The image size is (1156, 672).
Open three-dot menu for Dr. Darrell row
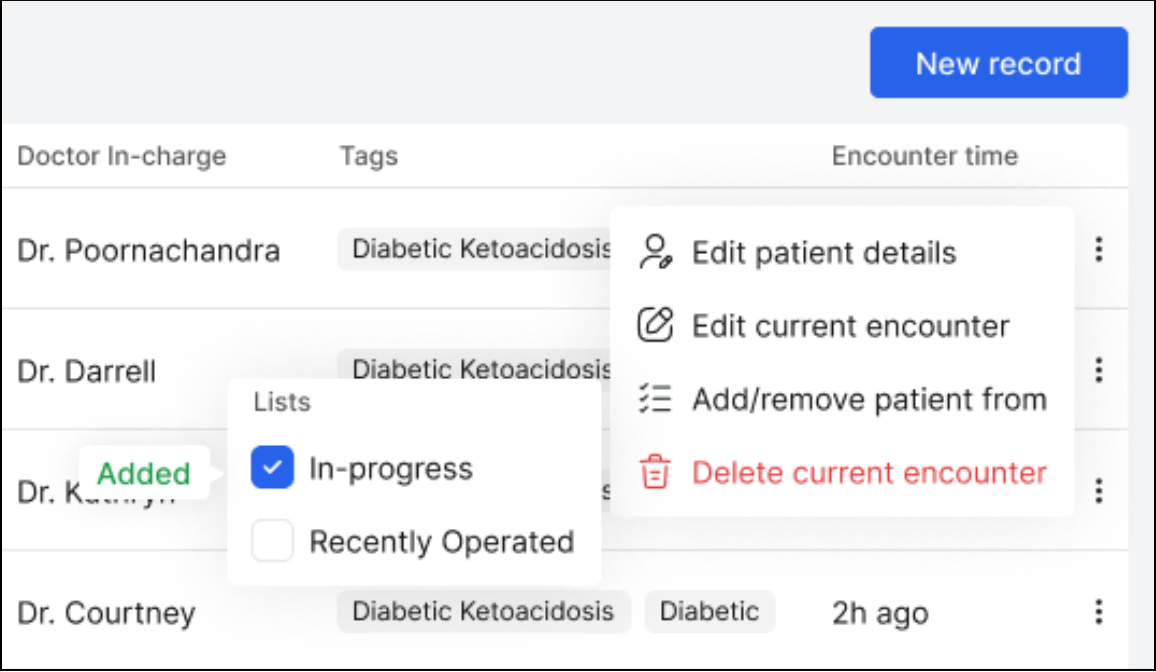1098,370
